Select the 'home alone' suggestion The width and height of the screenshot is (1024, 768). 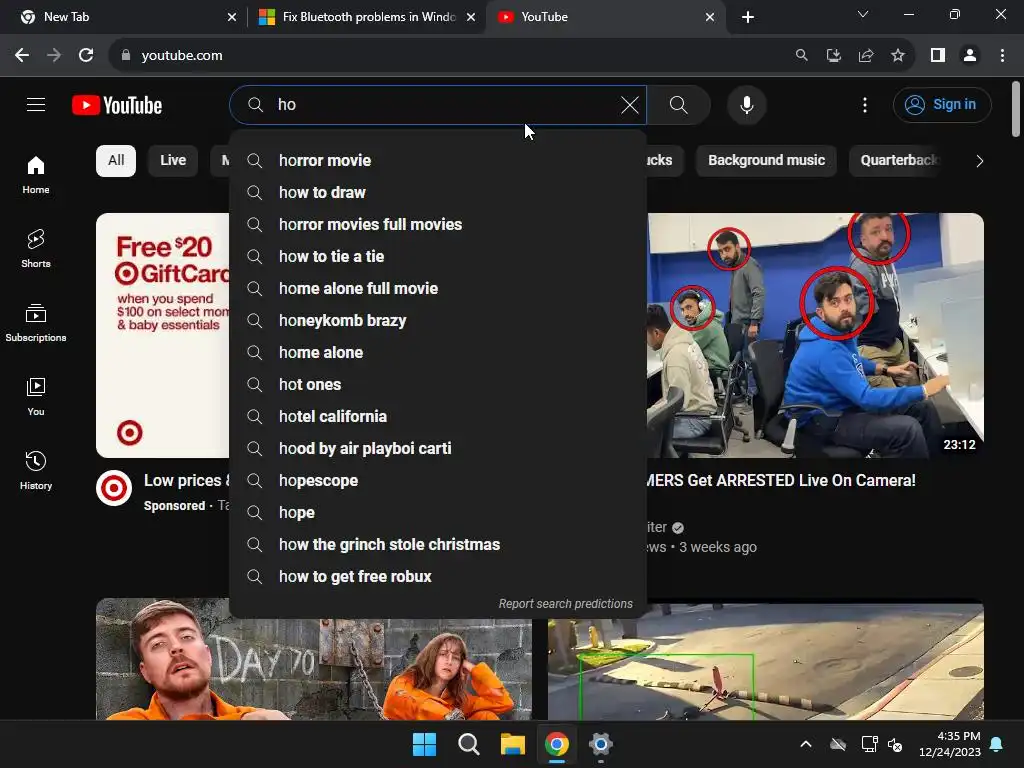(438, 353)
